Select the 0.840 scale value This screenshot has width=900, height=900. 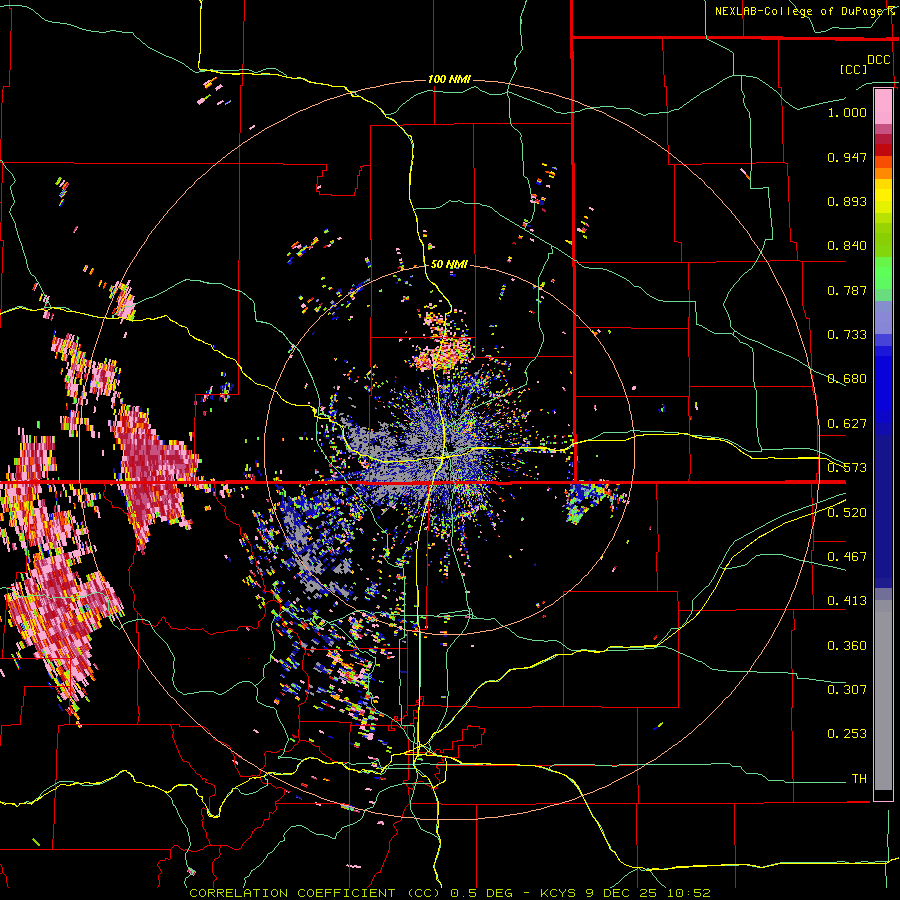click(847, 246)
